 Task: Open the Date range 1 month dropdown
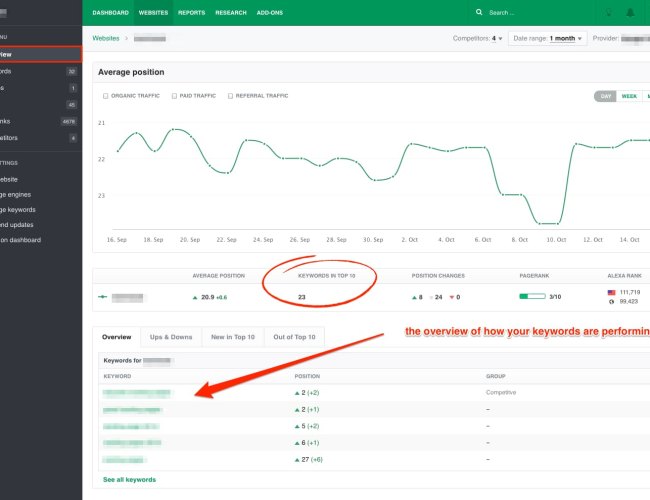[x=547, y=38]
